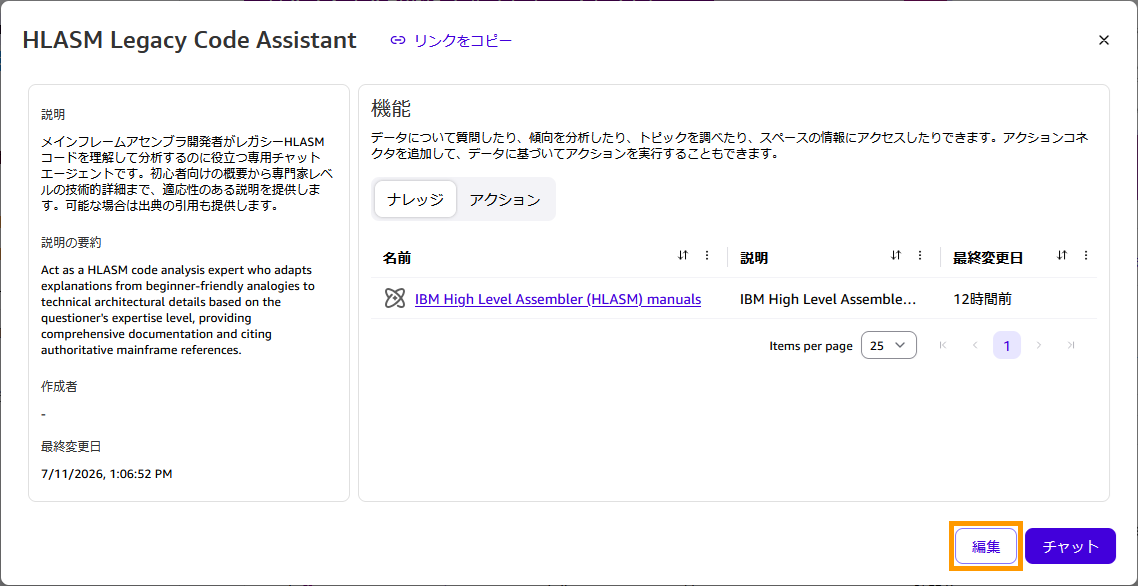Go to next page of results

tap(1039, 346)
